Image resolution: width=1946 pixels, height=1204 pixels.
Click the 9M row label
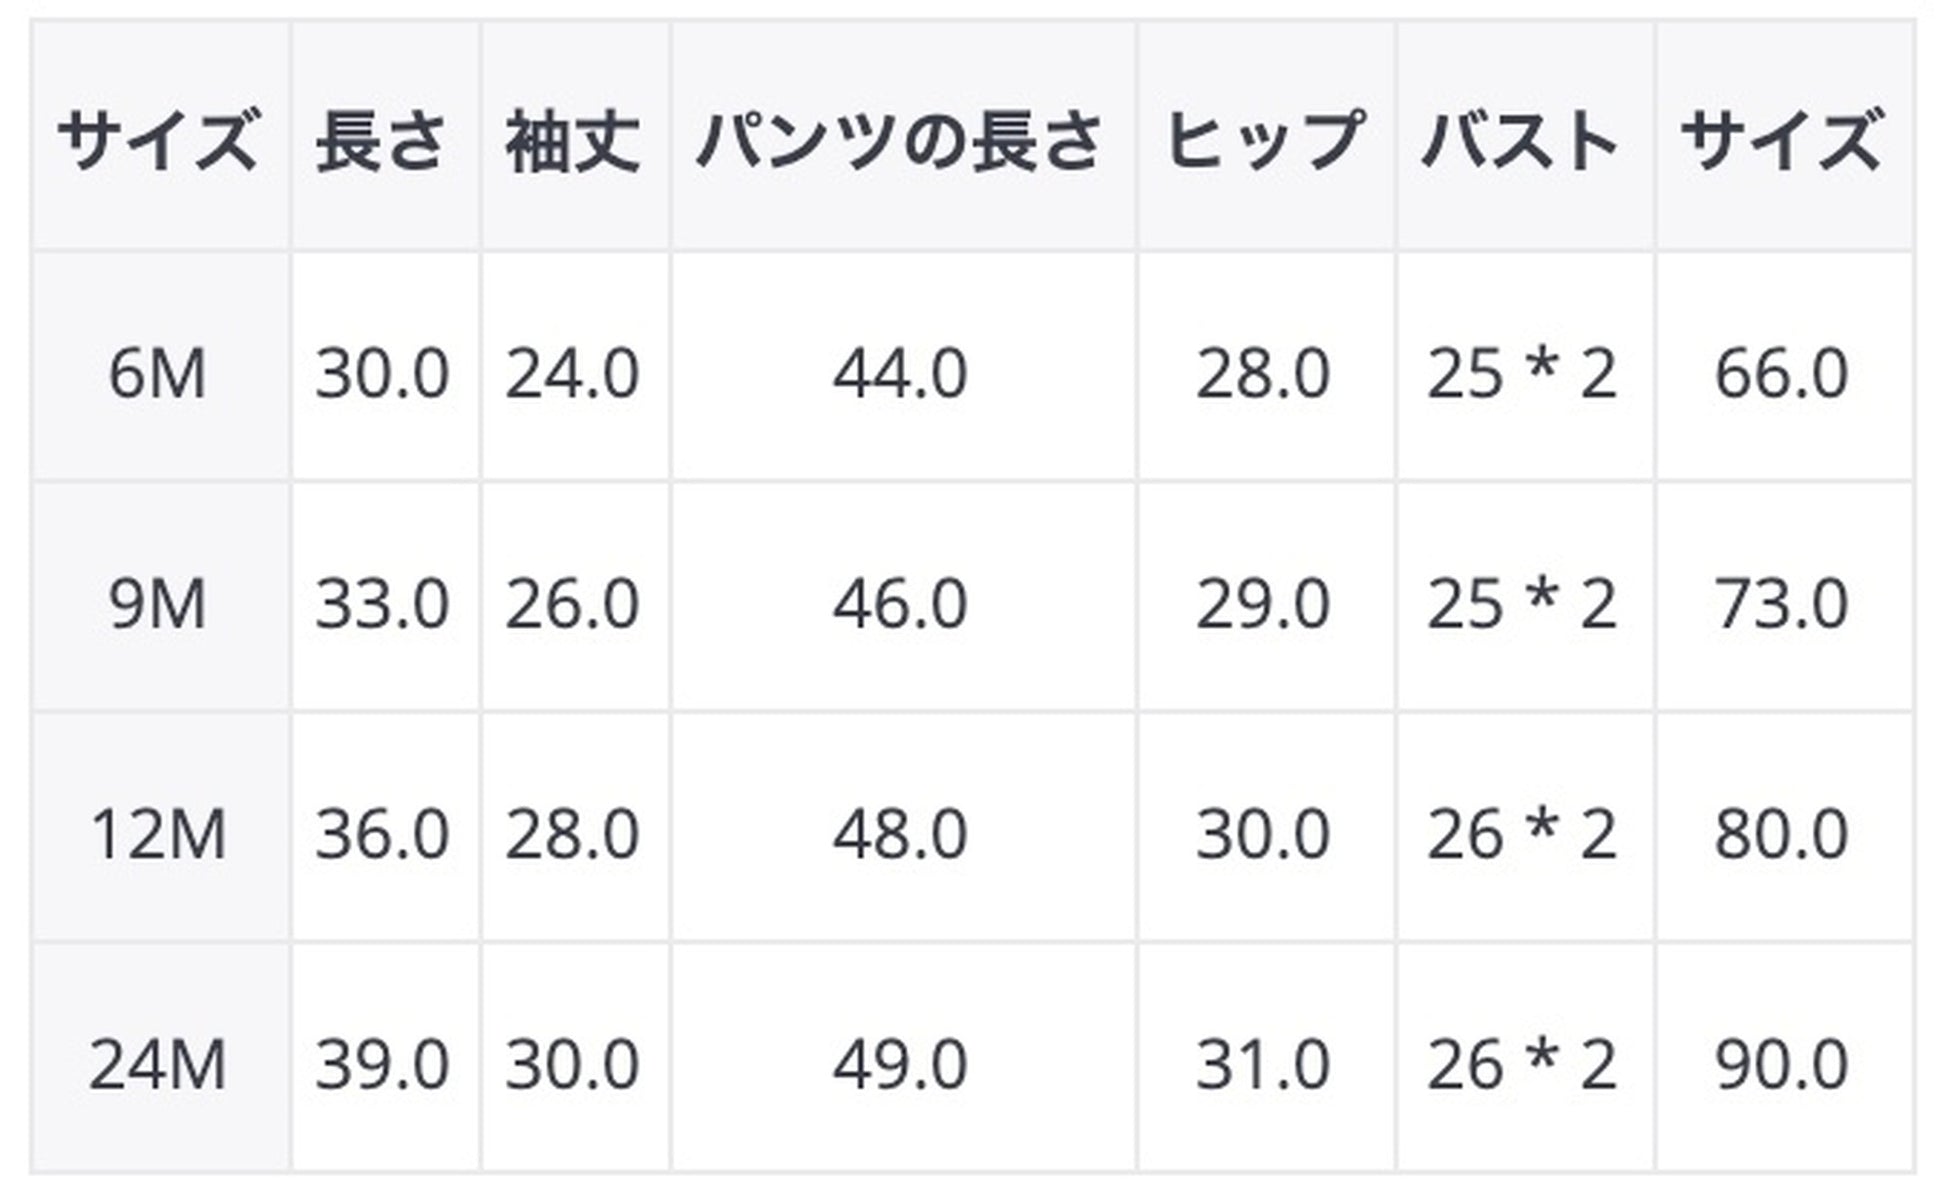coord(158,604)
